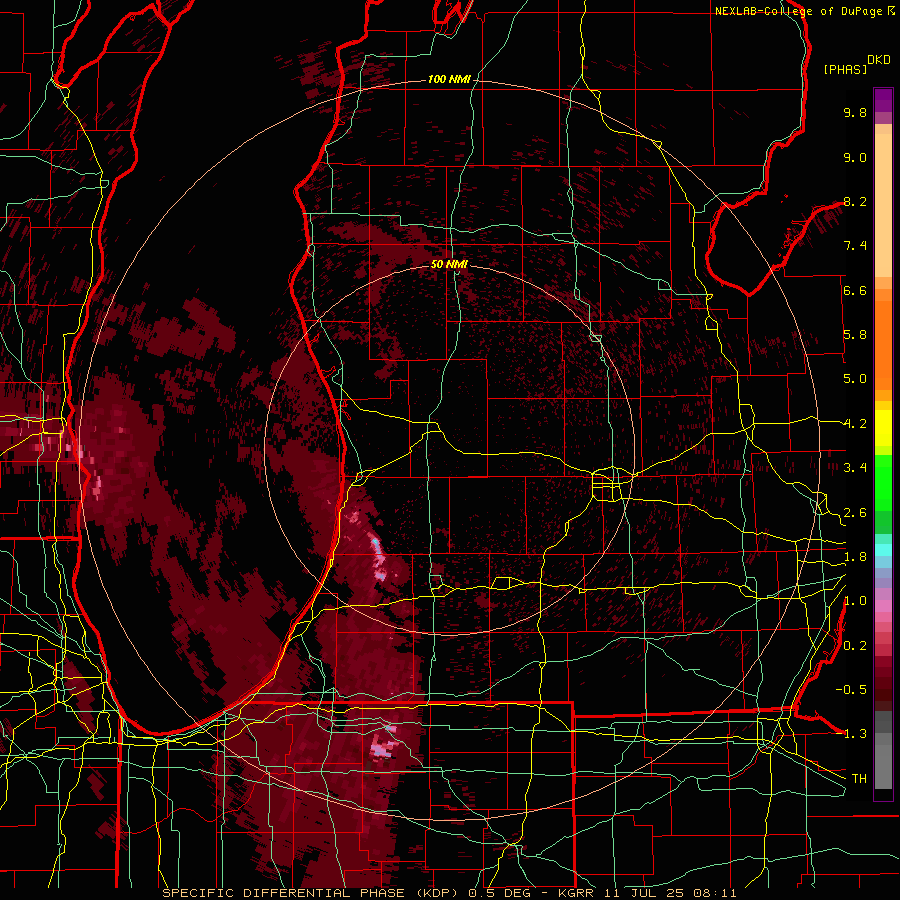Click the 9.8 value on color scale
This screenshot has height=900, width=900.
coord(855,112)
